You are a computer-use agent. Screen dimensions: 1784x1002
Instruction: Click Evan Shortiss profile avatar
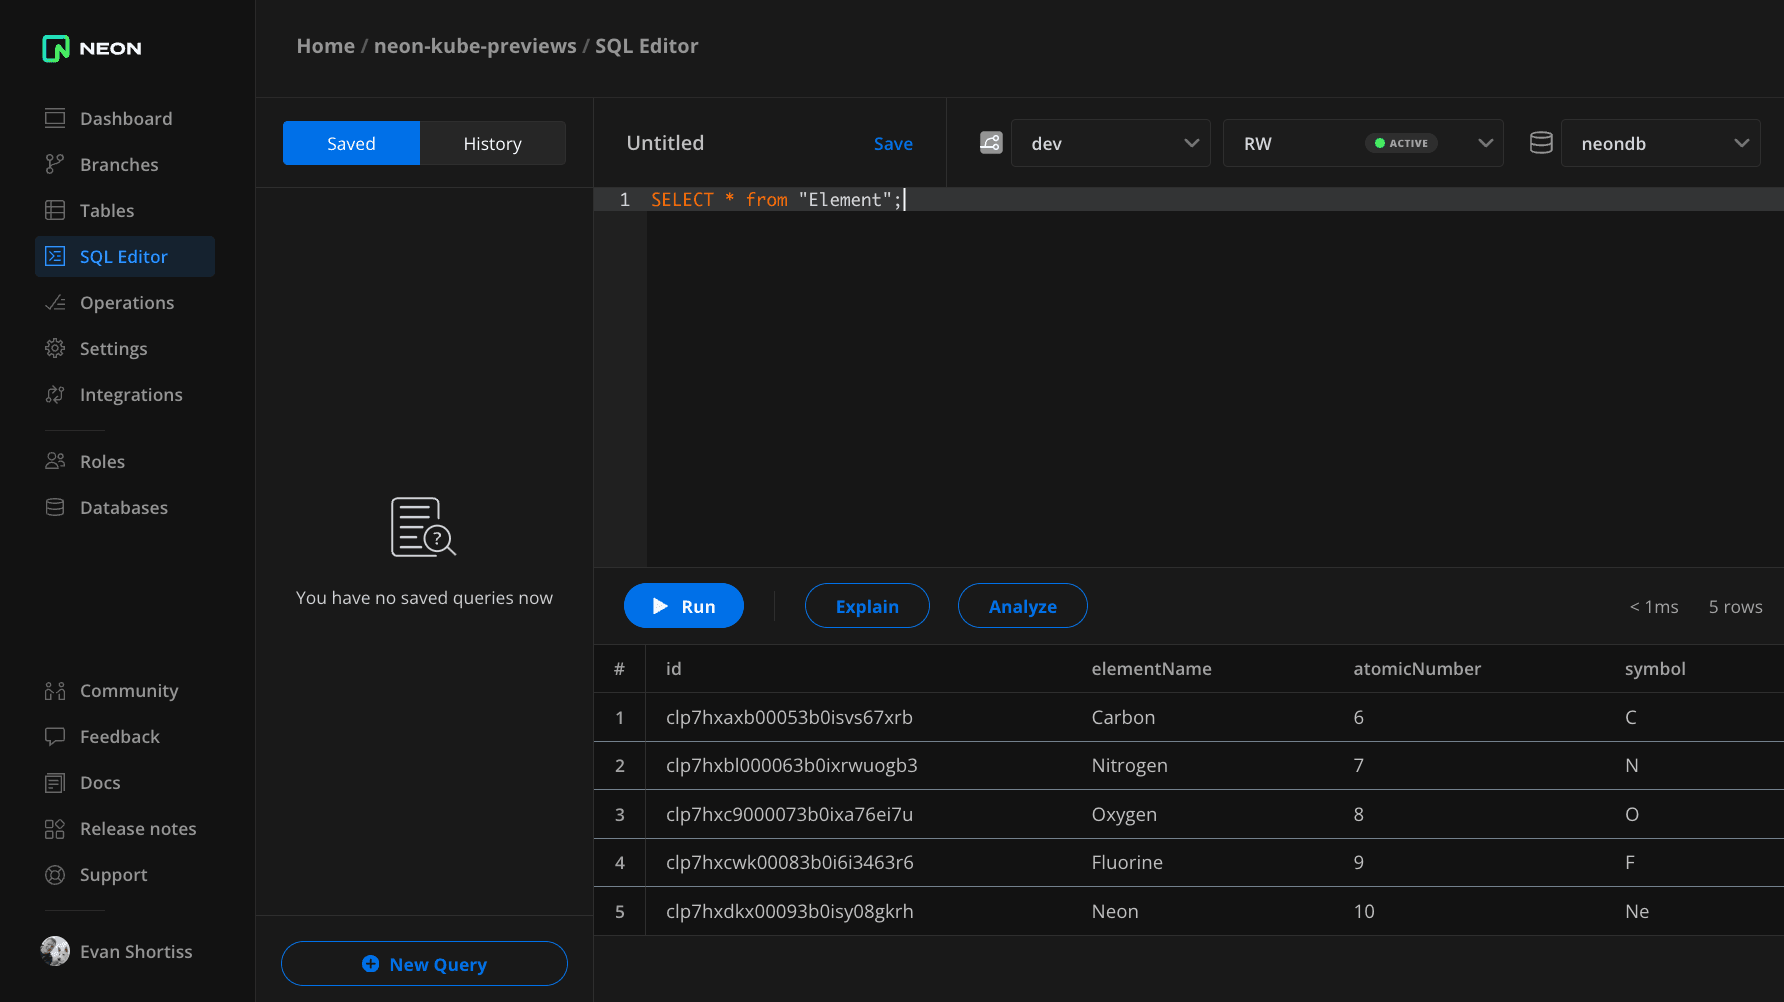(55, 951)
